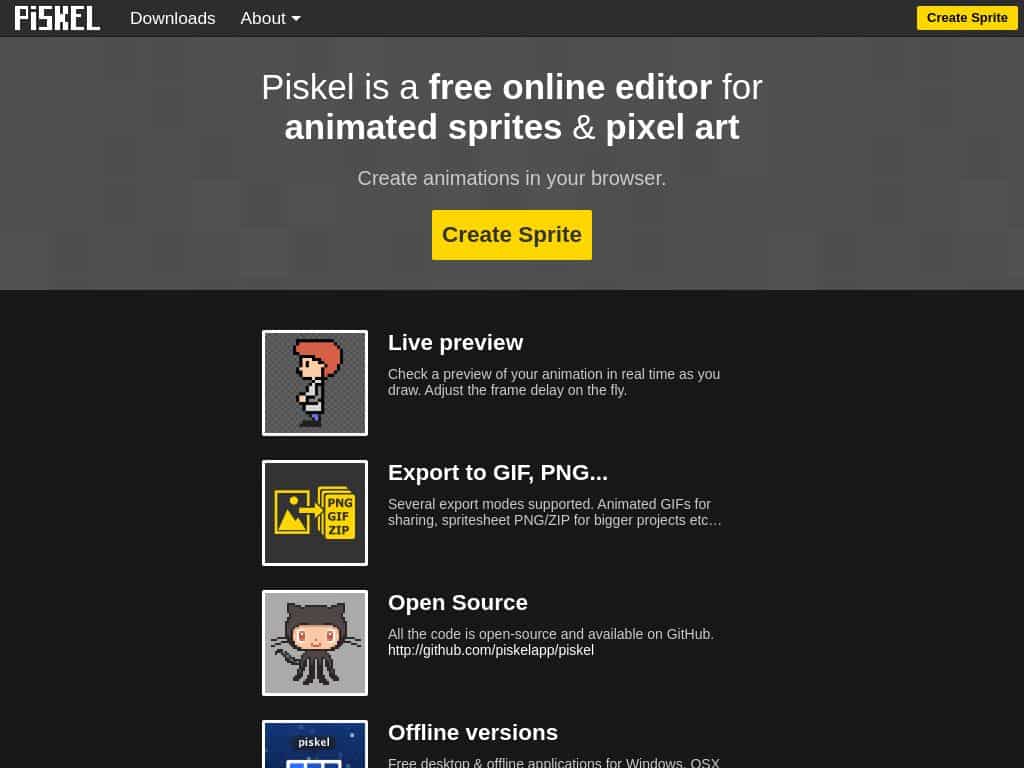Click the "animated sprites & pixel art" headline line
This screenshot has height=768, width=1024.
[512, 127]
